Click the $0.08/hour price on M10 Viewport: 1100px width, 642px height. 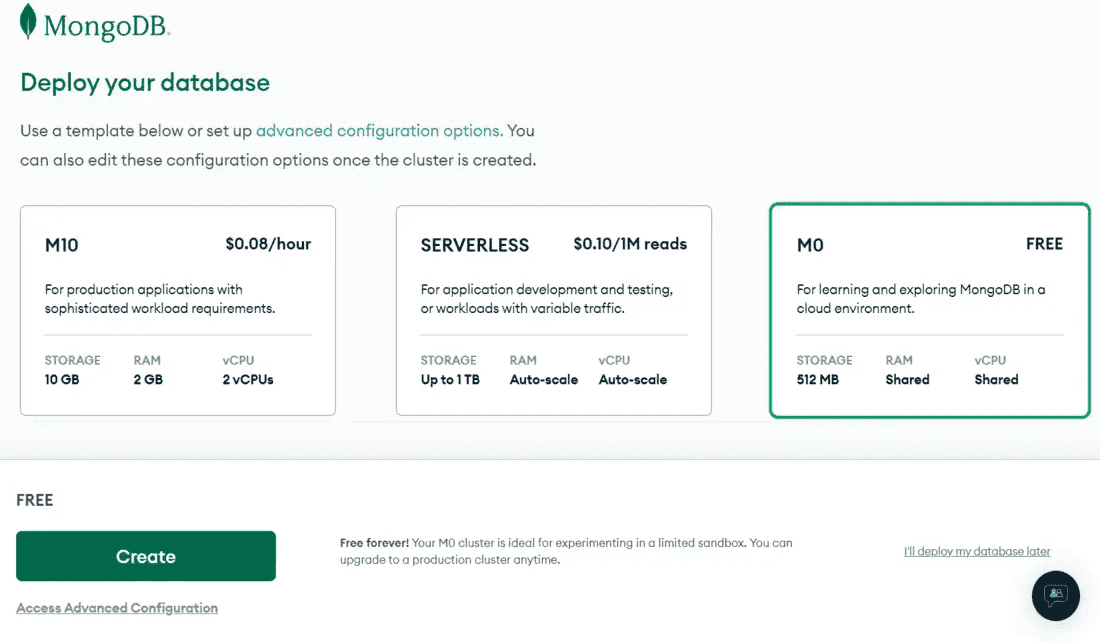(268, 244)
